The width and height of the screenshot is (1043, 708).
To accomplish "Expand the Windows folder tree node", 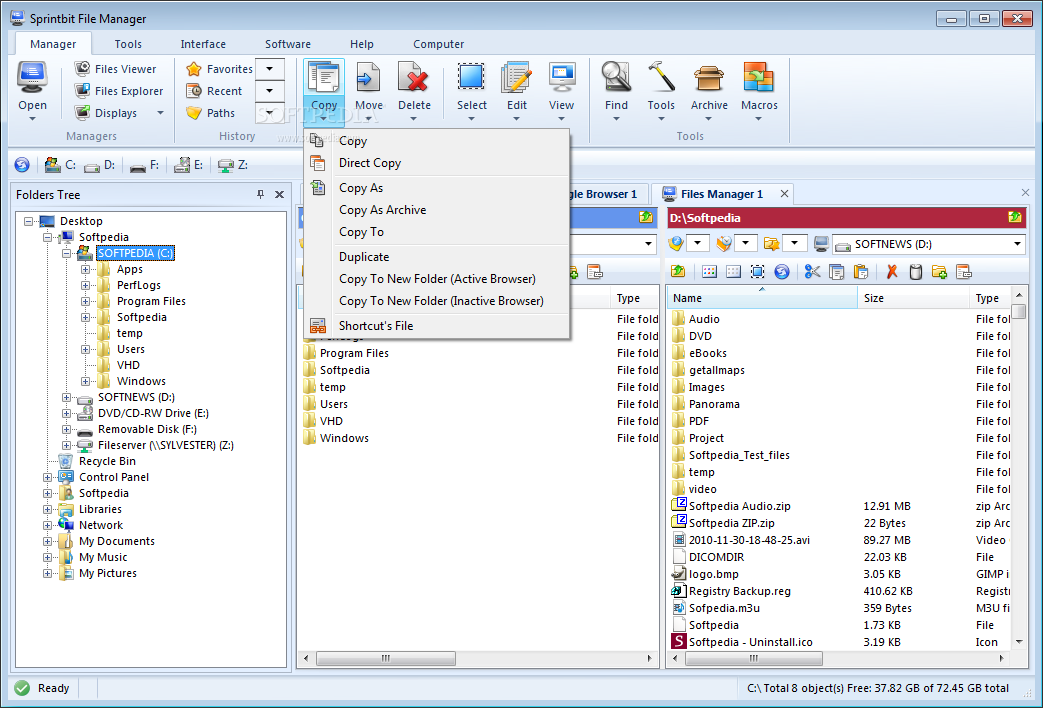I will click(85, 381).
